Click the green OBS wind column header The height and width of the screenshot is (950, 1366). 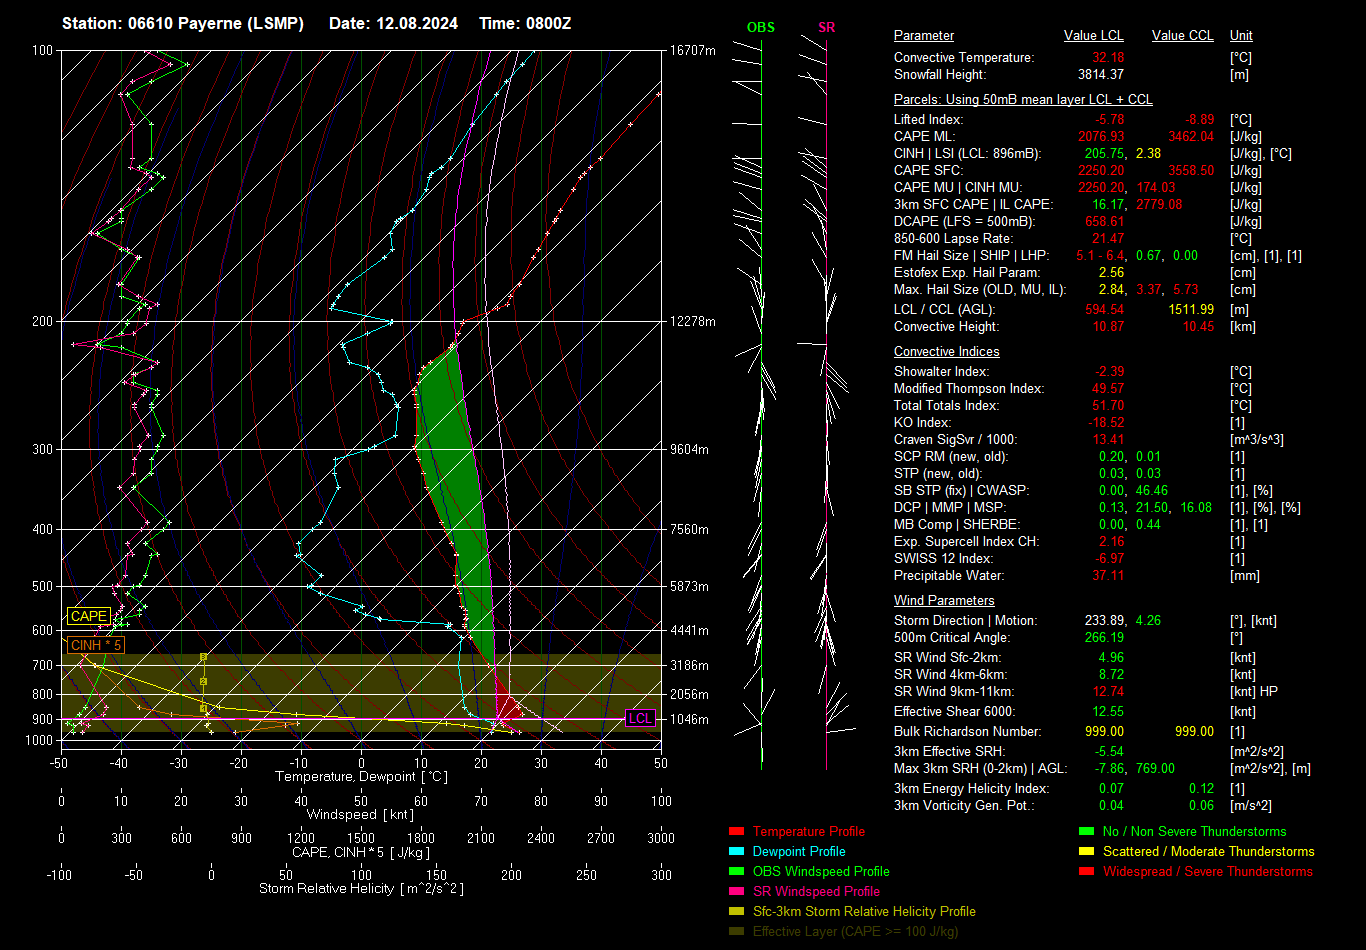[760, 27]
